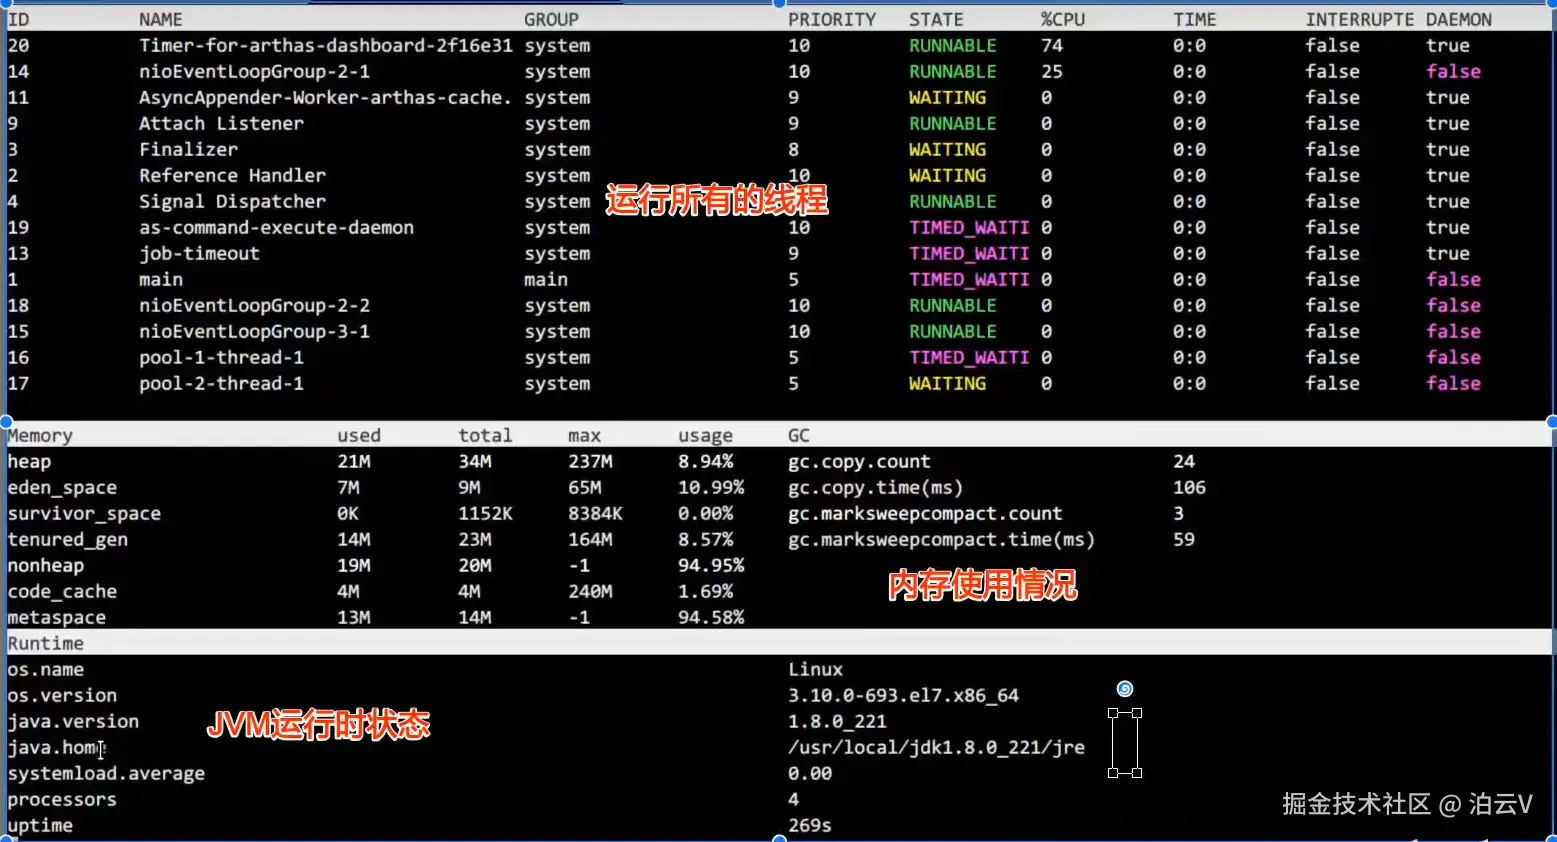Screen dimensions: 1557x842
Task: Select thread name pool-2-thread-1
Action: click(222, 383)
